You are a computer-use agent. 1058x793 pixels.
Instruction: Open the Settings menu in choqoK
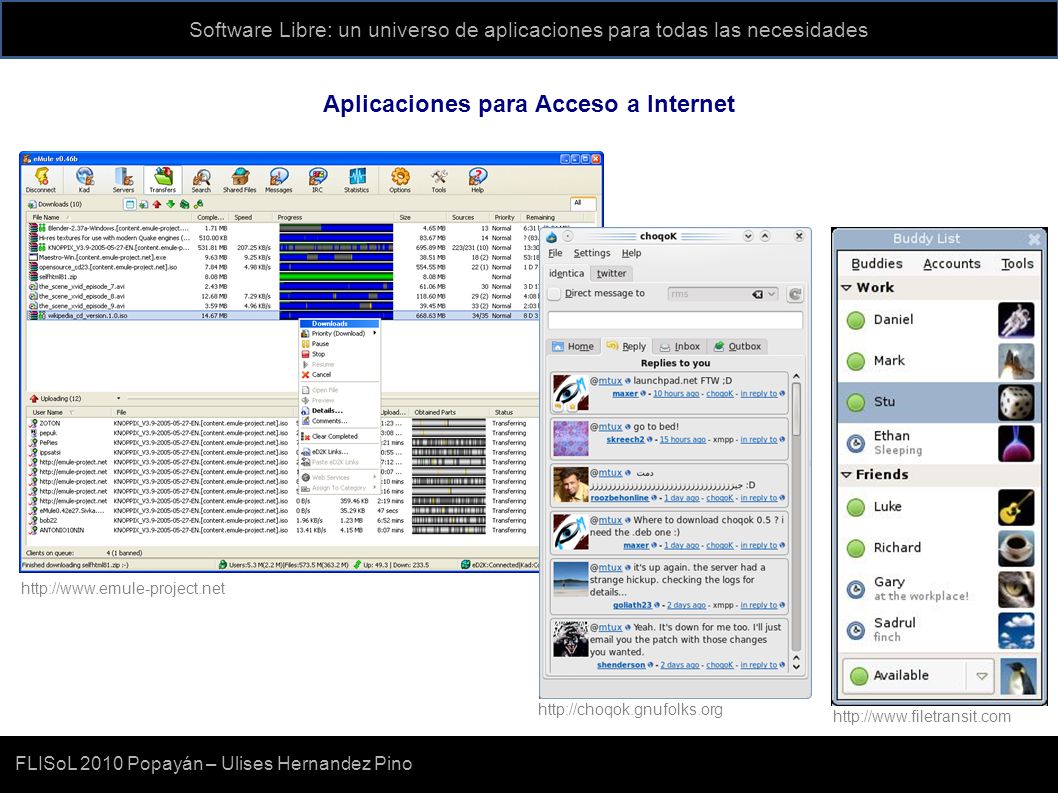(x=592, y=253)
